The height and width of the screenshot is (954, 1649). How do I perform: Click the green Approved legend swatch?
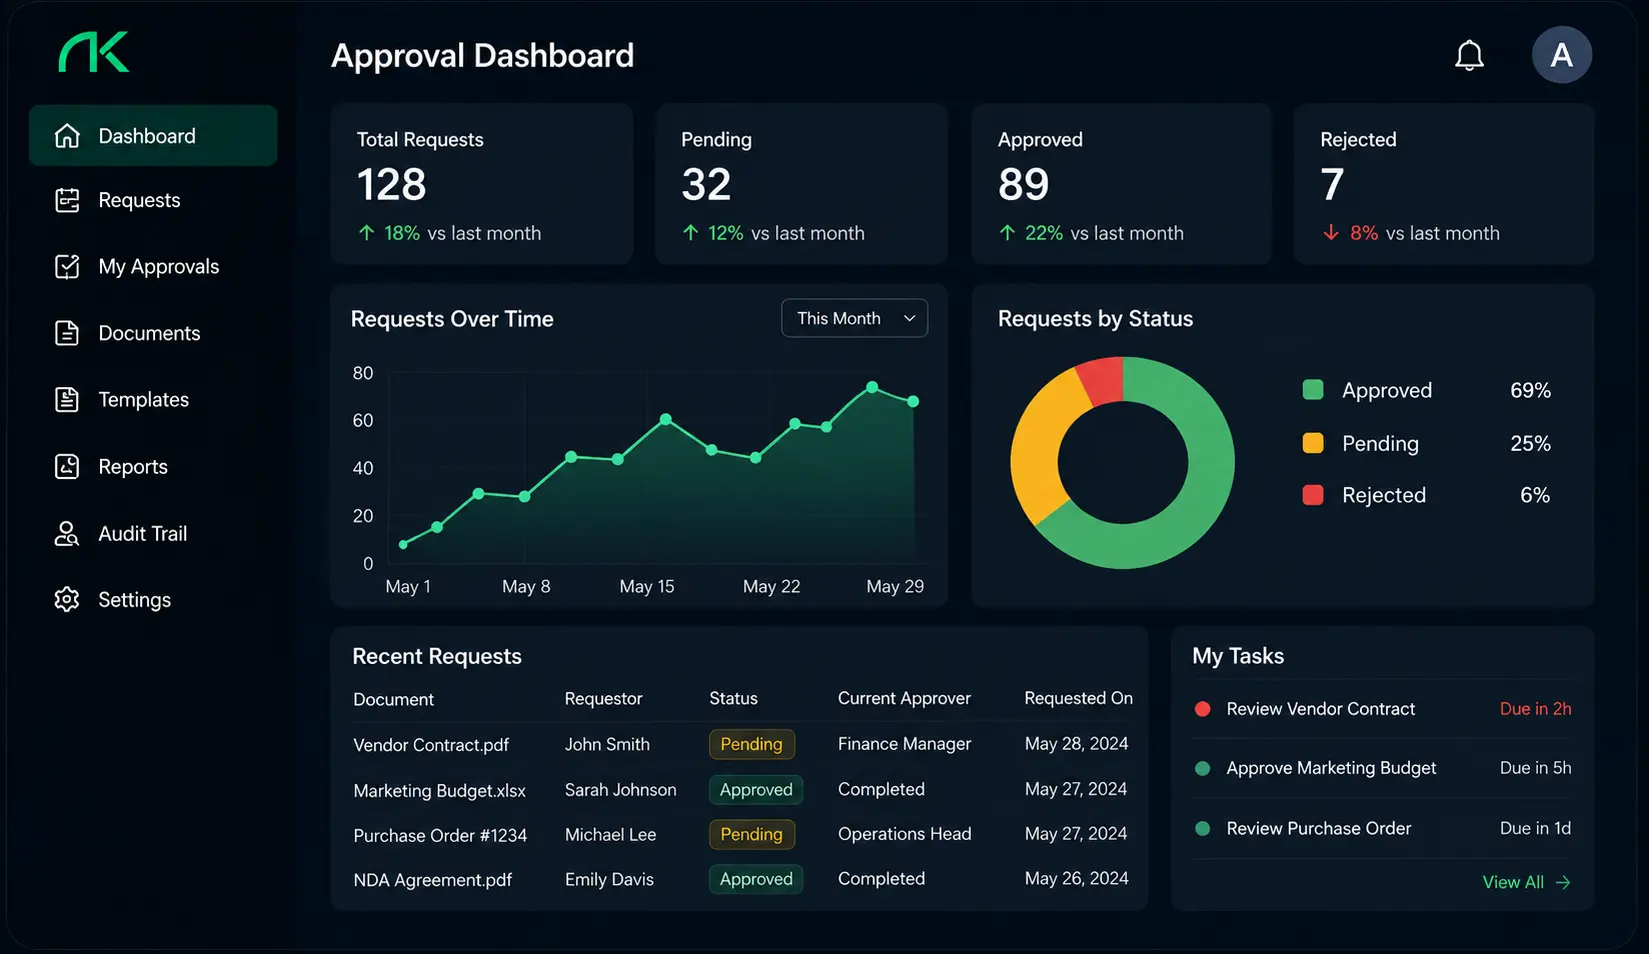[1313, 390]
